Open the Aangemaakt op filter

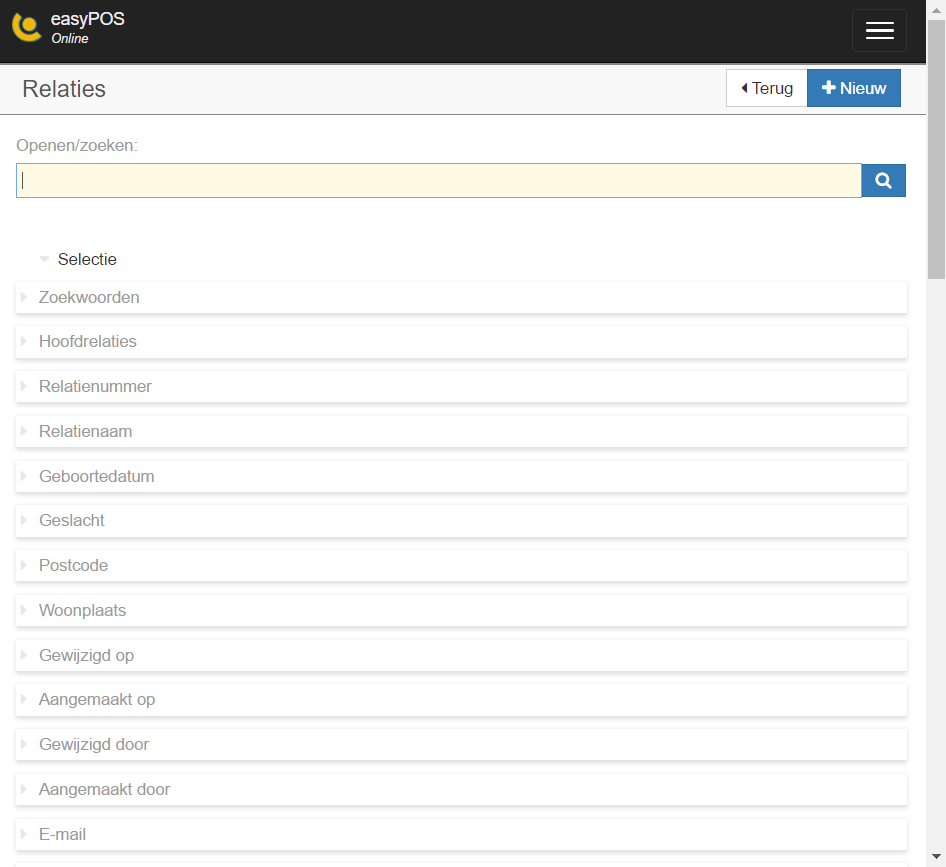pos(462,699)
